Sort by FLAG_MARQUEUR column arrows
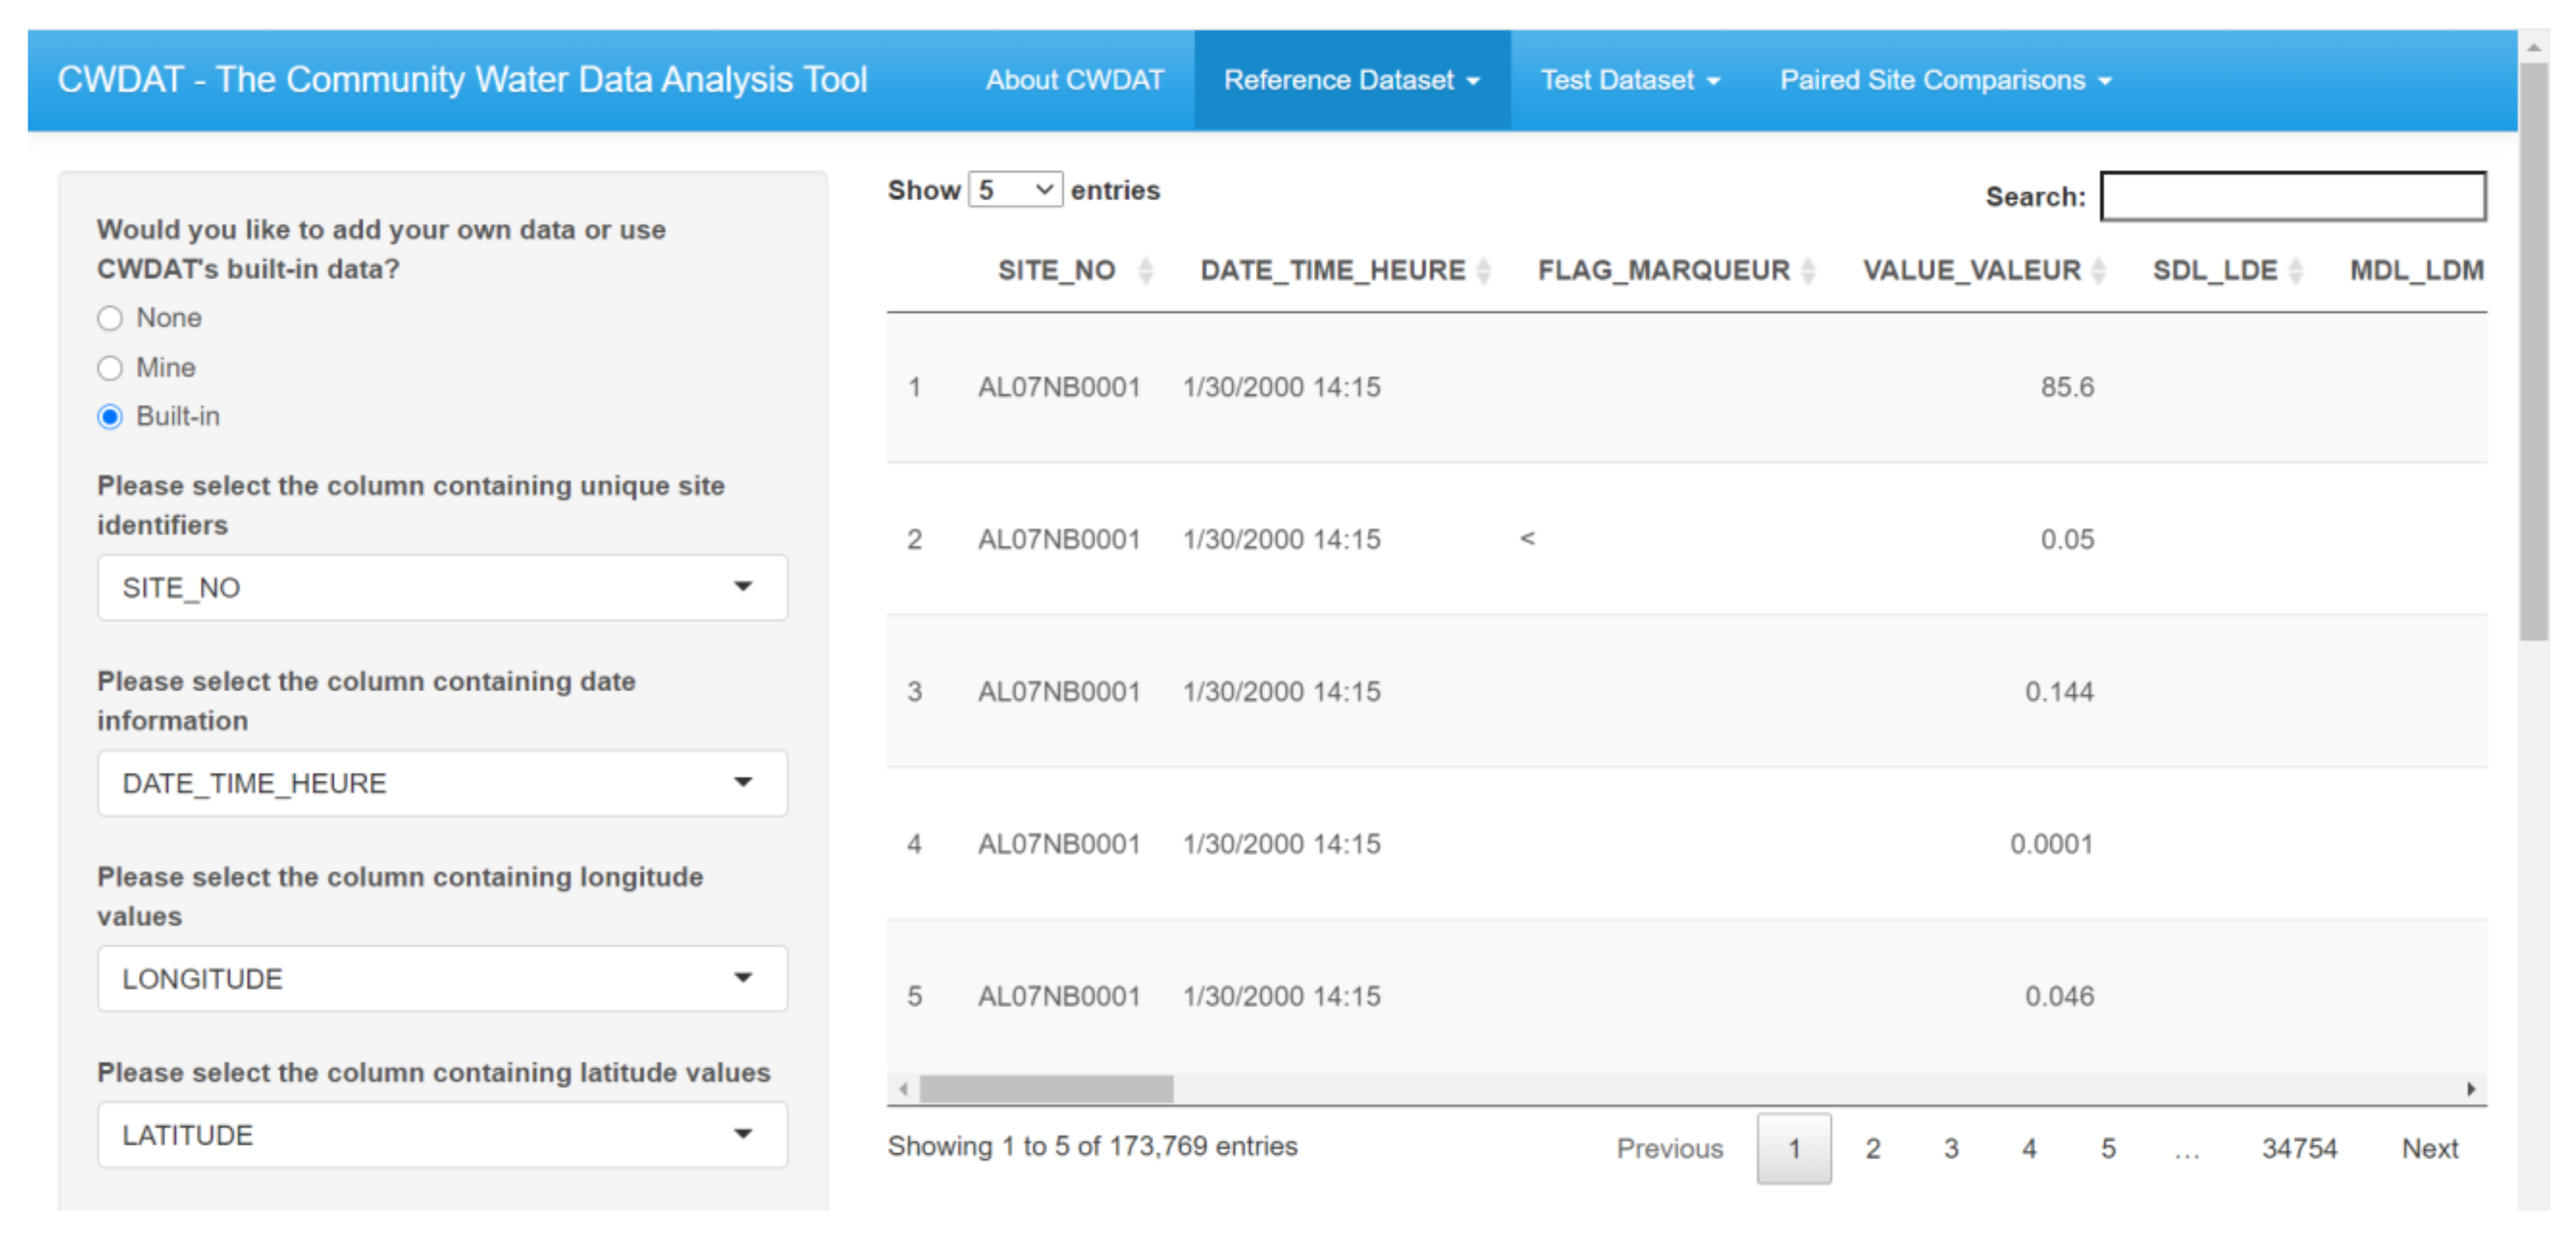Screen dimensions: 2576x1242 [x=1808, y=271]
